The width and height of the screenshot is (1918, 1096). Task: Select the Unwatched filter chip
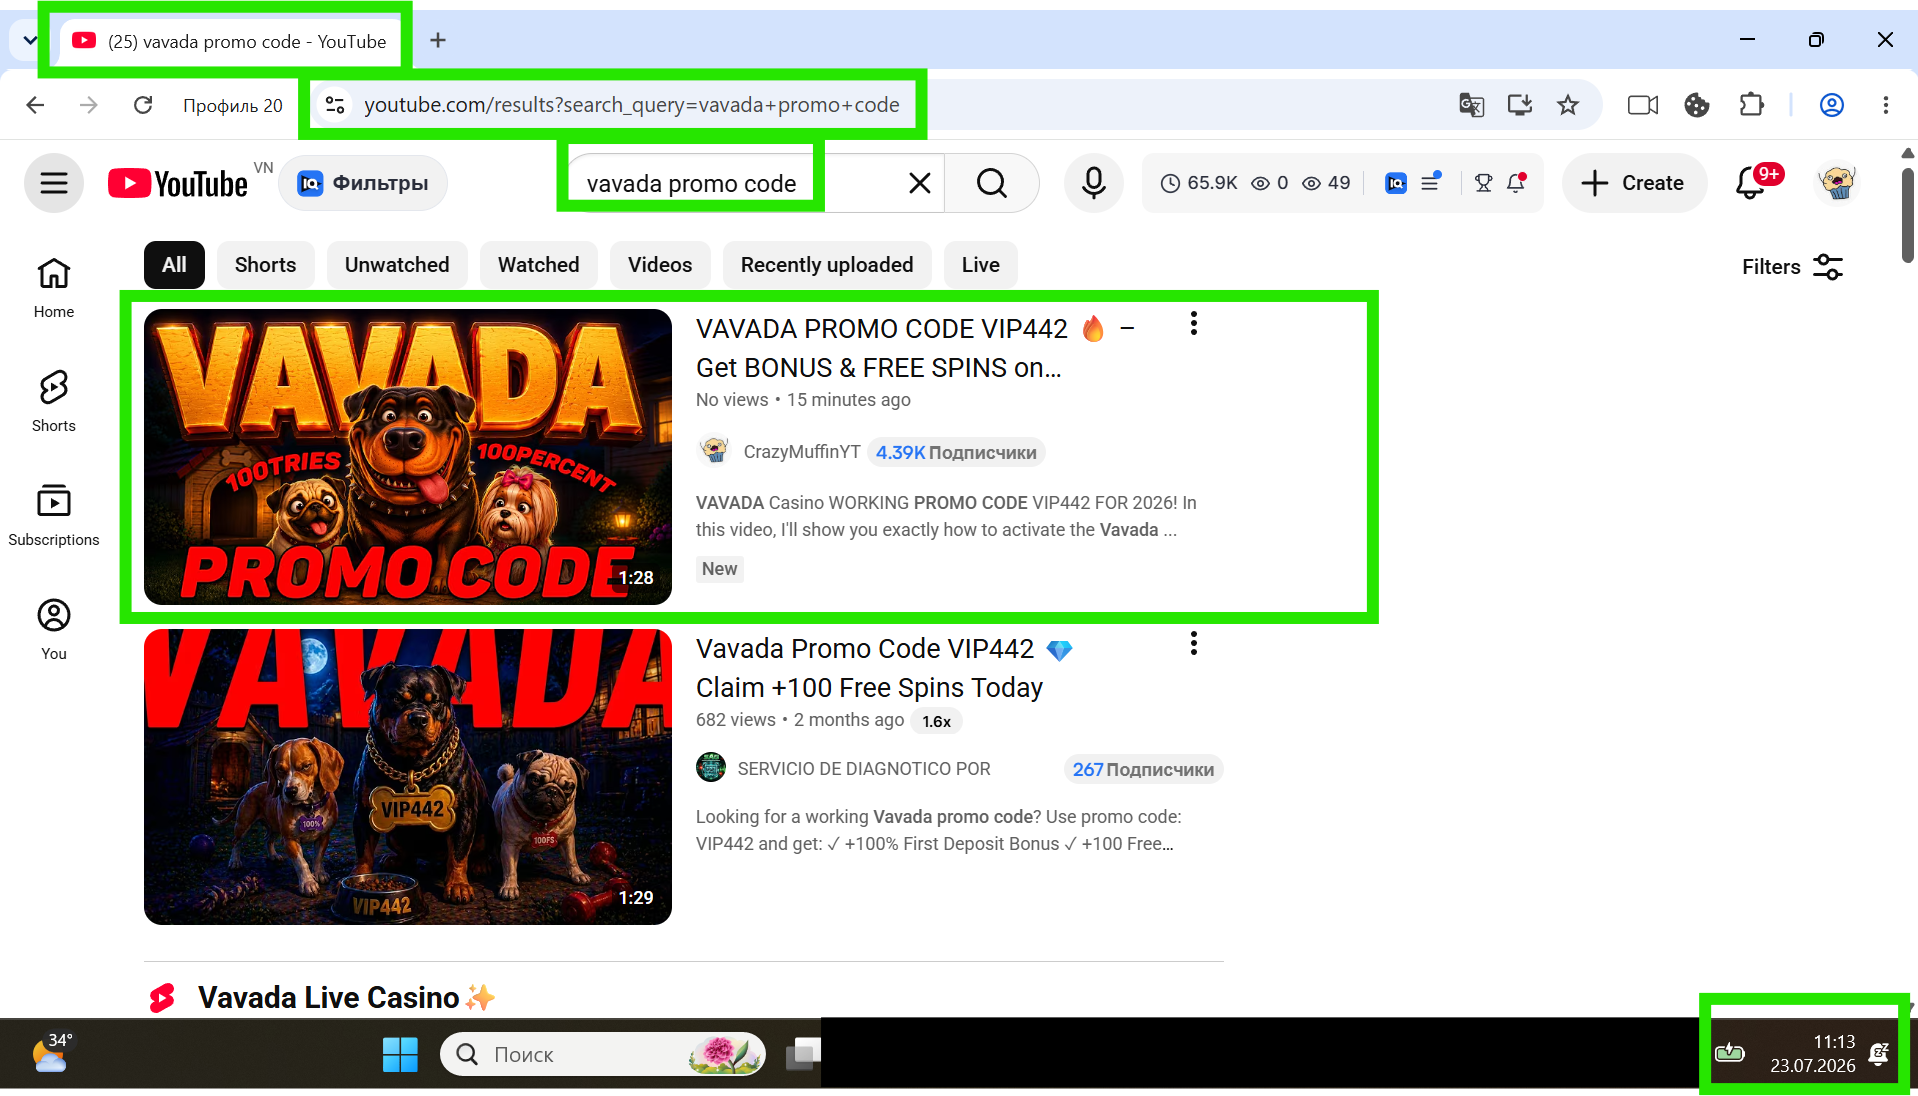(x=397, y=265)
